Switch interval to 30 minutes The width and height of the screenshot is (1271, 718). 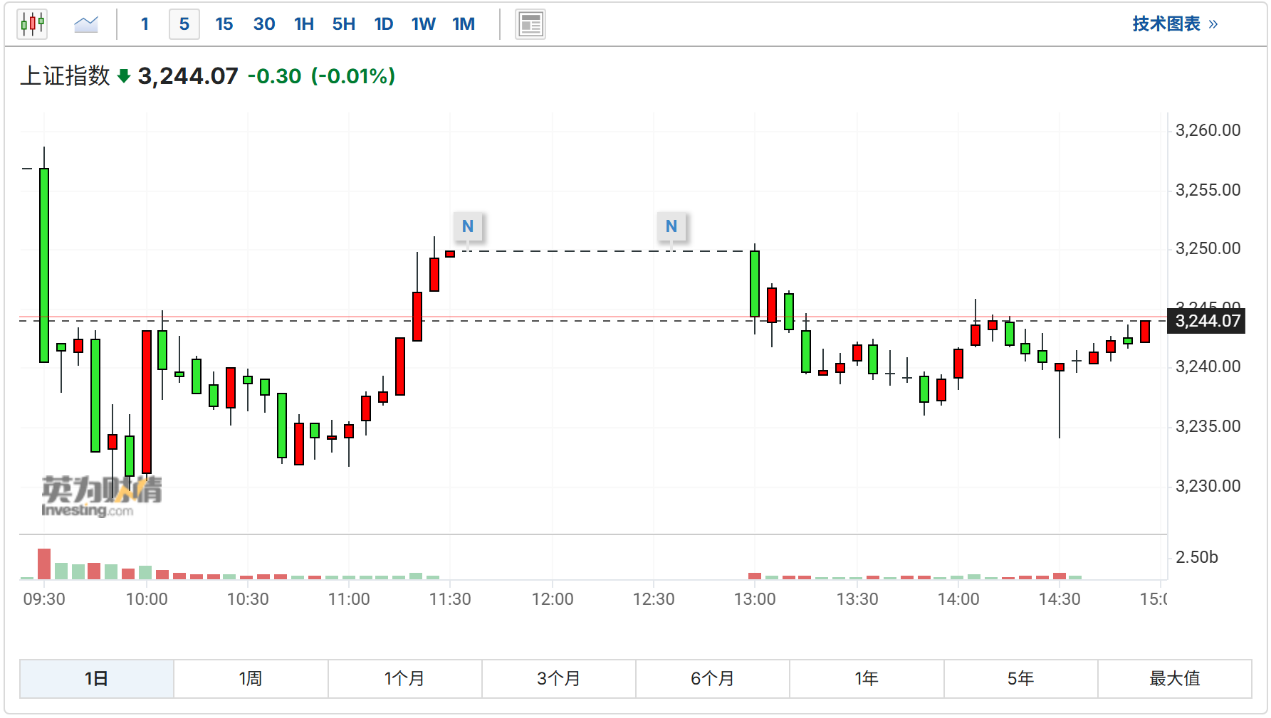pyautogui.click(x=264, y=24)
